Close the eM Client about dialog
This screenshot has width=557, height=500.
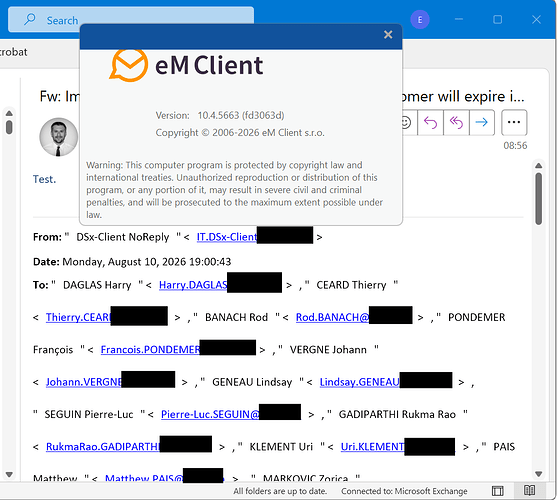[388, 34]
